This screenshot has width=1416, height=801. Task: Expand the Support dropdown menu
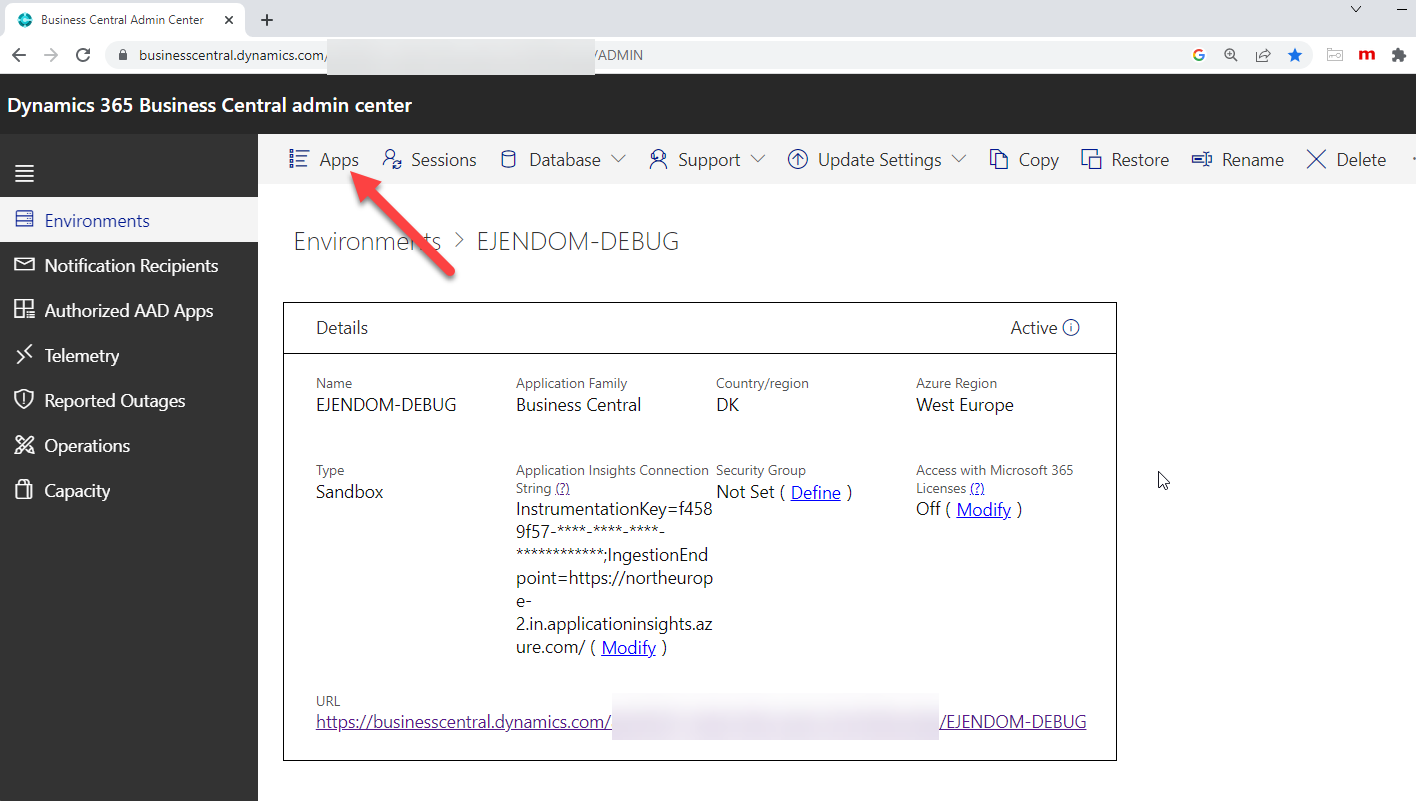pyautogui.click(x=707, y=159)
